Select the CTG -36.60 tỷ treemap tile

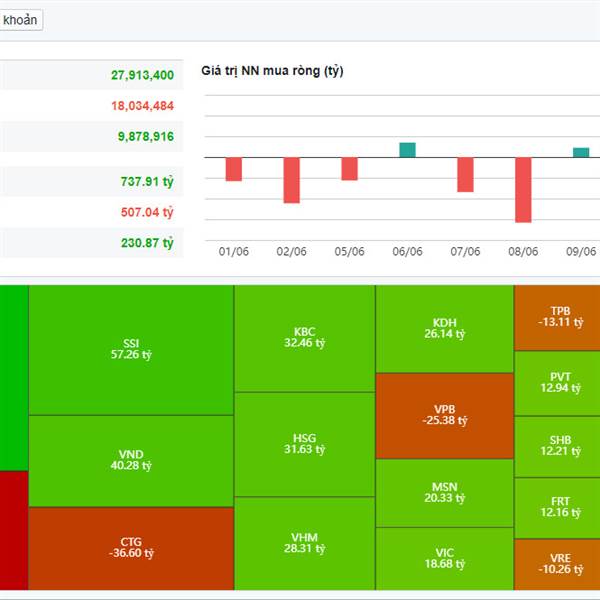(131, 548)
